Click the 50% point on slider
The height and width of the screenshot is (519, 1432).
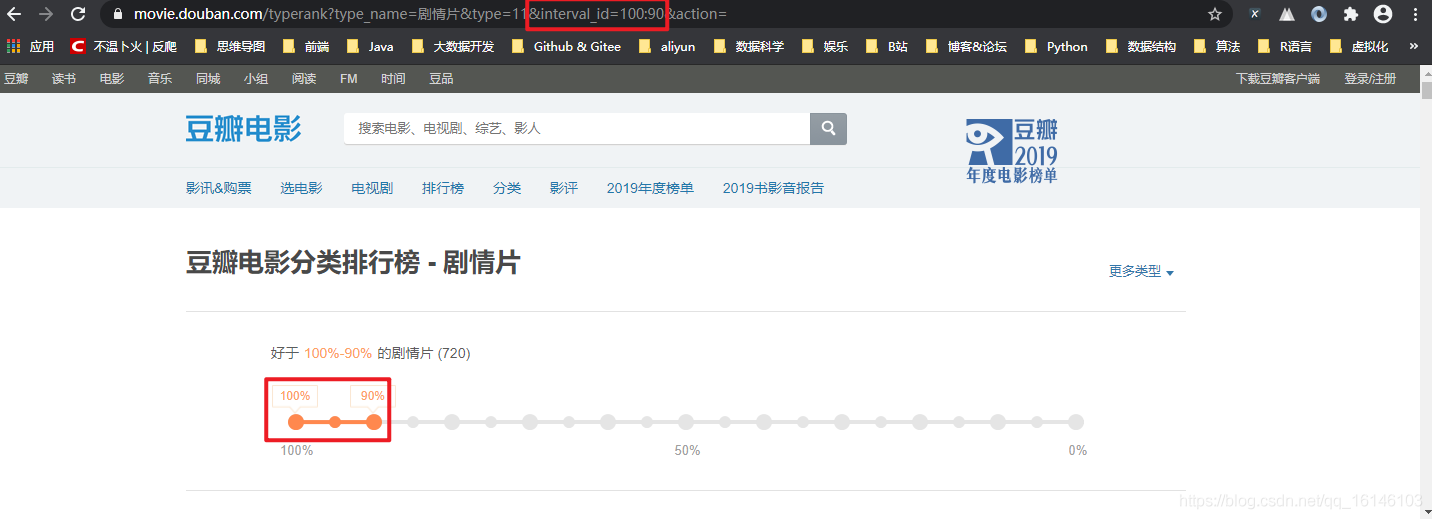[686, 422]
